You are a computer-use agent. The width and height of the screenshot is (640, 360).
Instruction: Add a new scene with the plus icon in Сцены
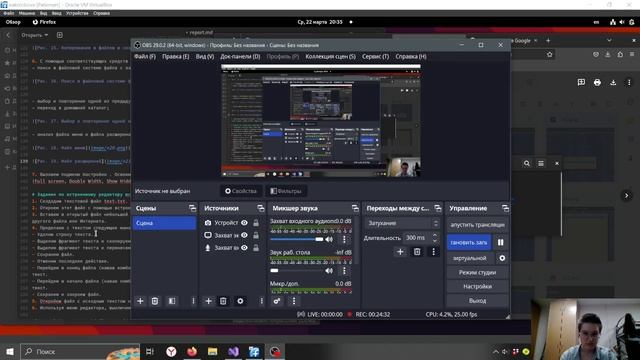(140, 301)
